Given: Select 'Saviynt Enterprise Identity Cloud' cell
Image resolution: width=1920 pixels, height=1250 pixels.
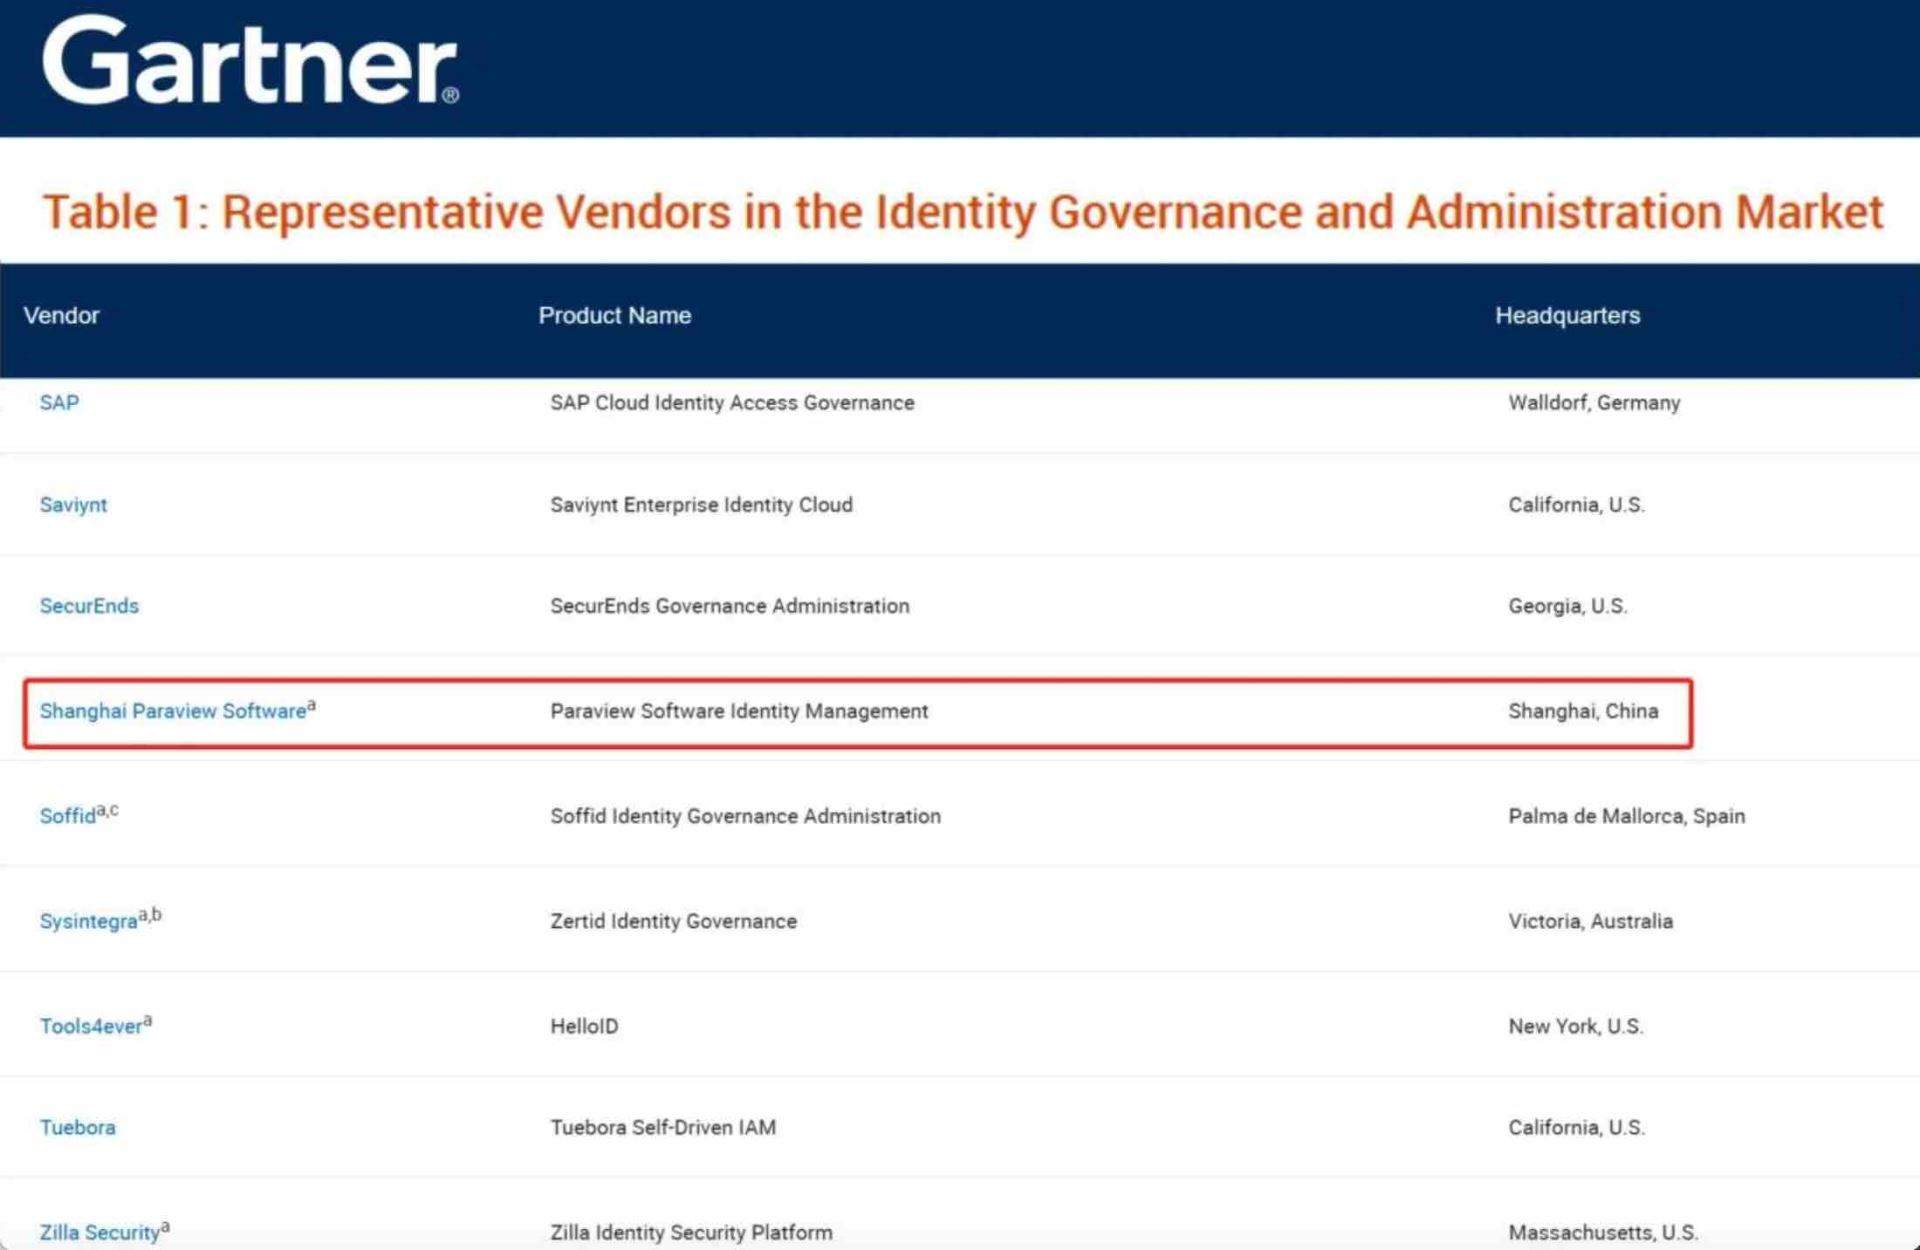Looking at the screenshot, I should (701, 504).
